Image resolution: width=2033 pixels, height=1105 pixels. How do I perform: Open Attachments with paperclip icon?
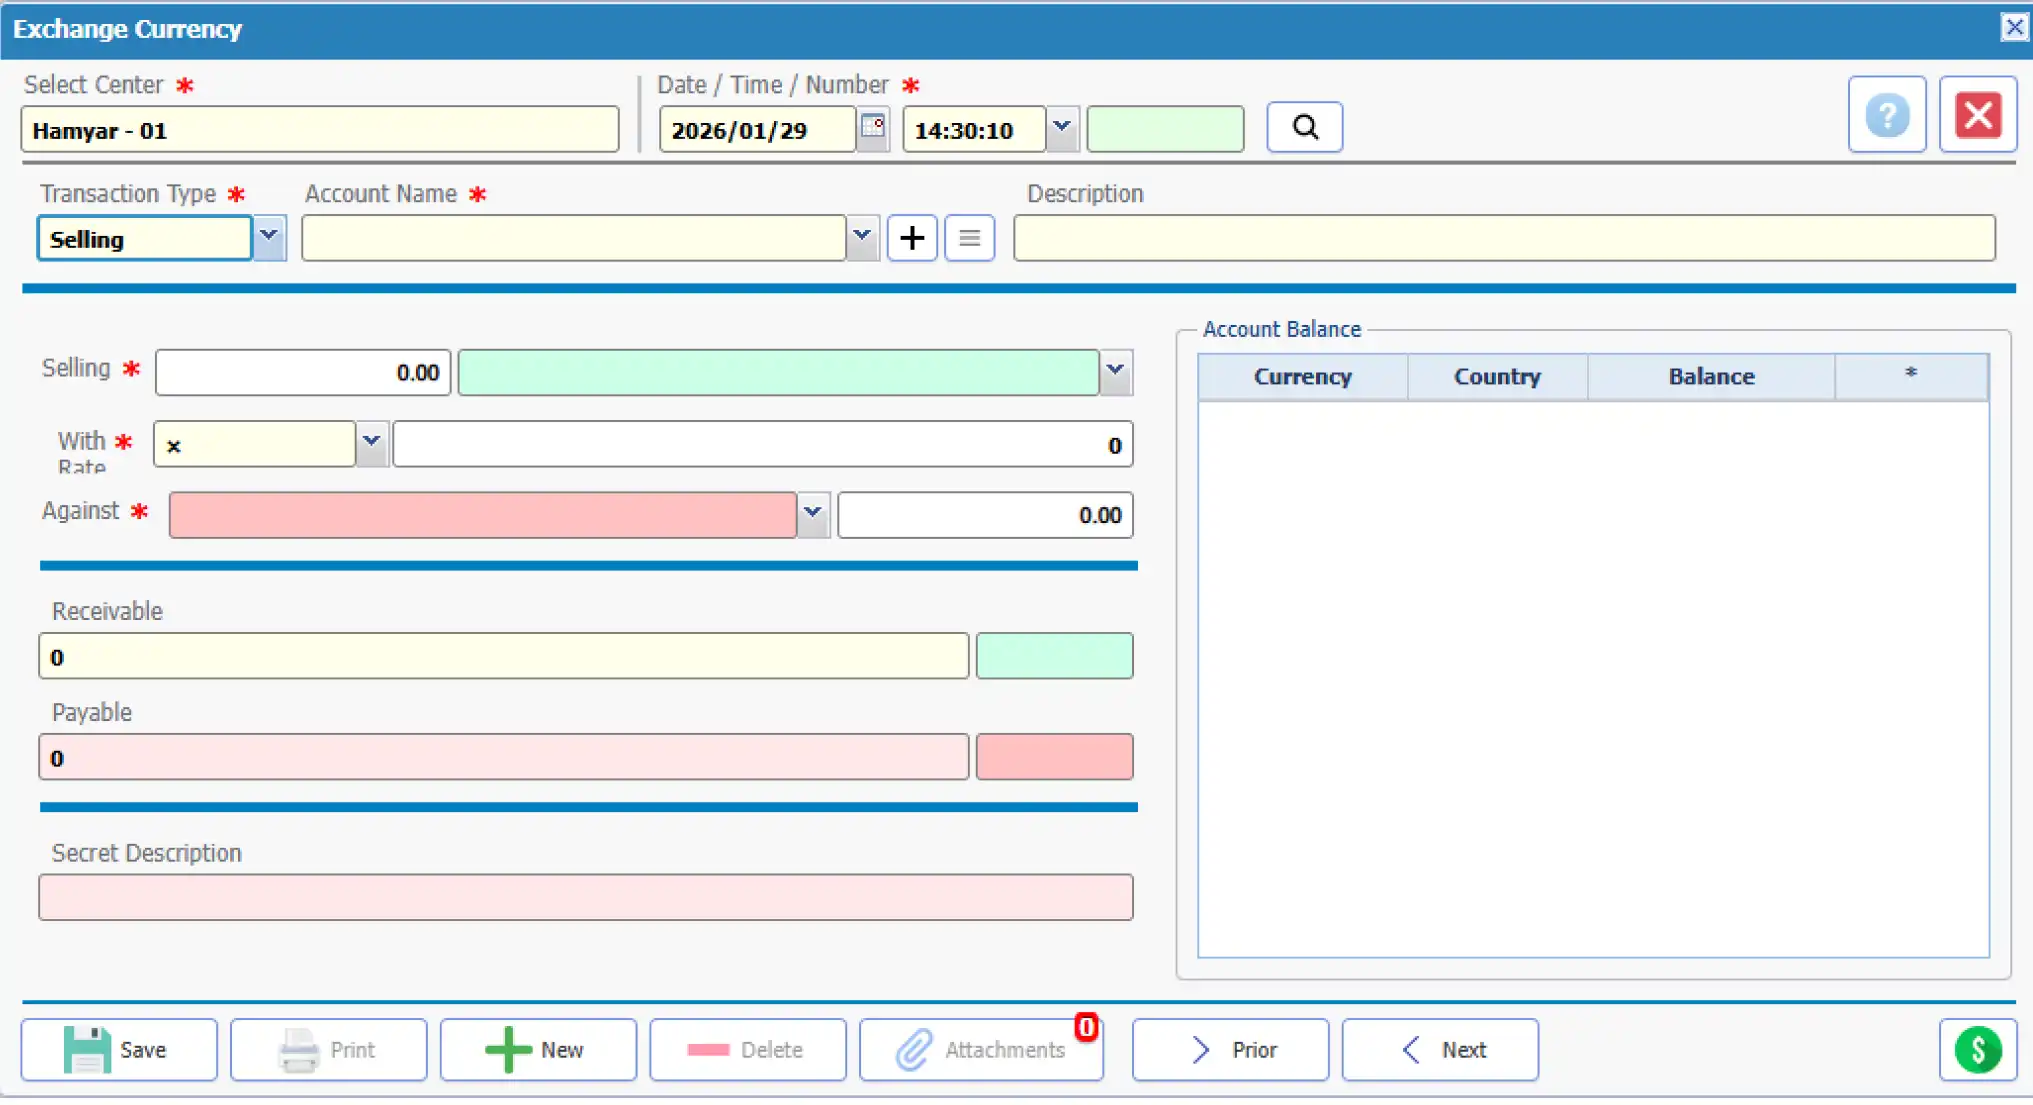981,1050
